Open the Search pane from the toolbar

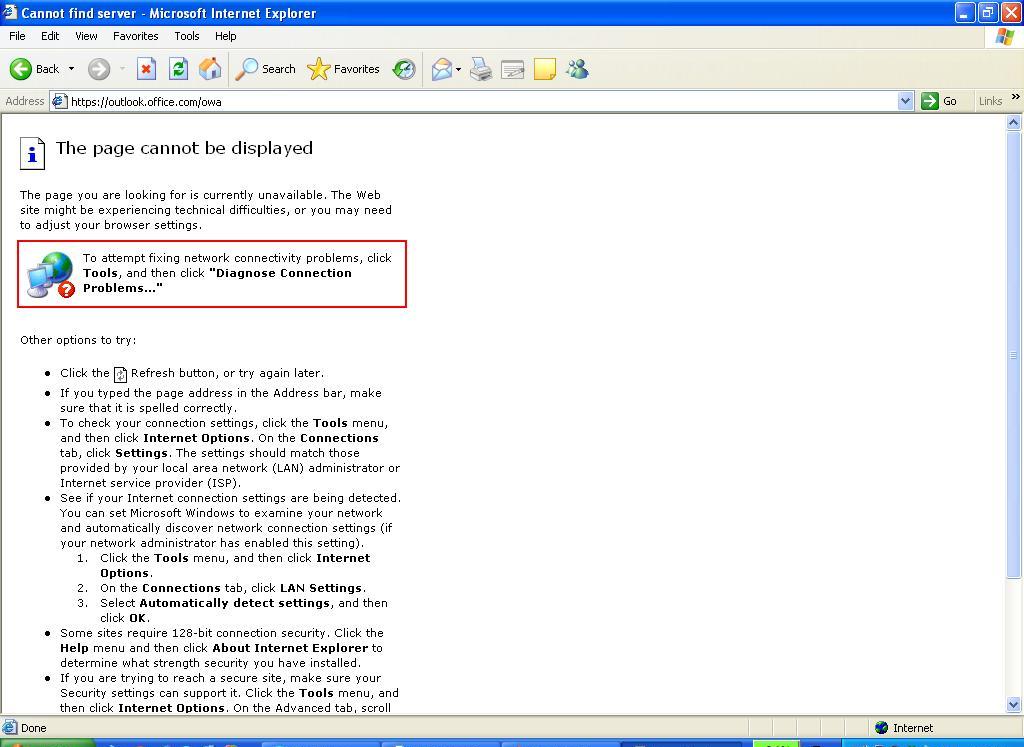265,69
